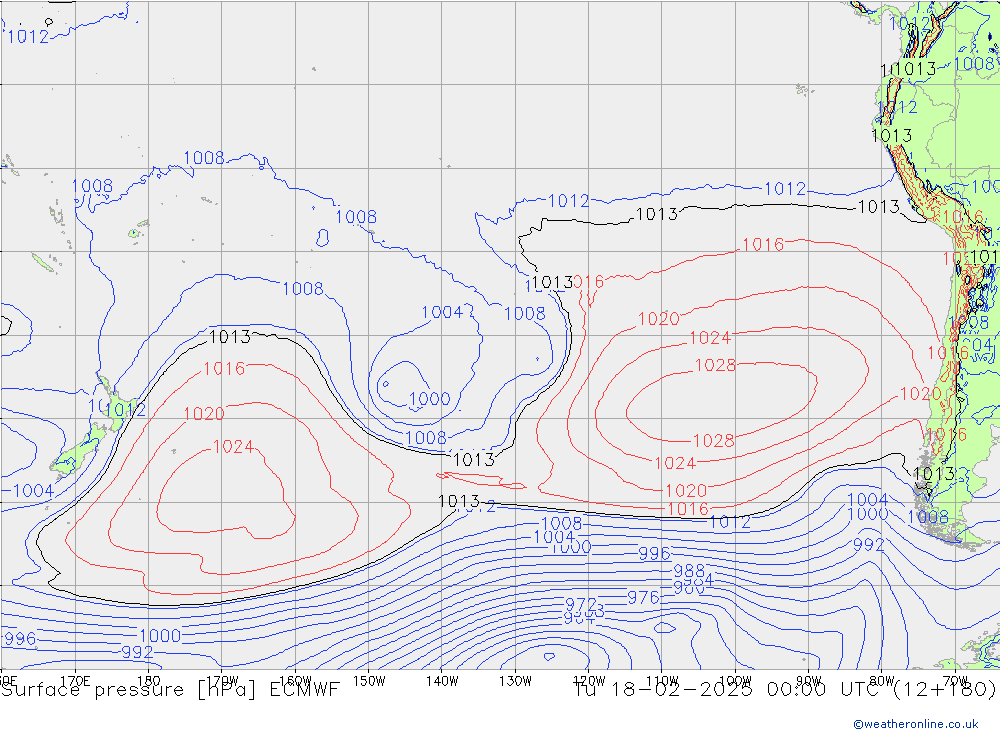
Task: Click the "Surface pressure [hPa] ECMWF" caption
Action: (x=170, y=690)
